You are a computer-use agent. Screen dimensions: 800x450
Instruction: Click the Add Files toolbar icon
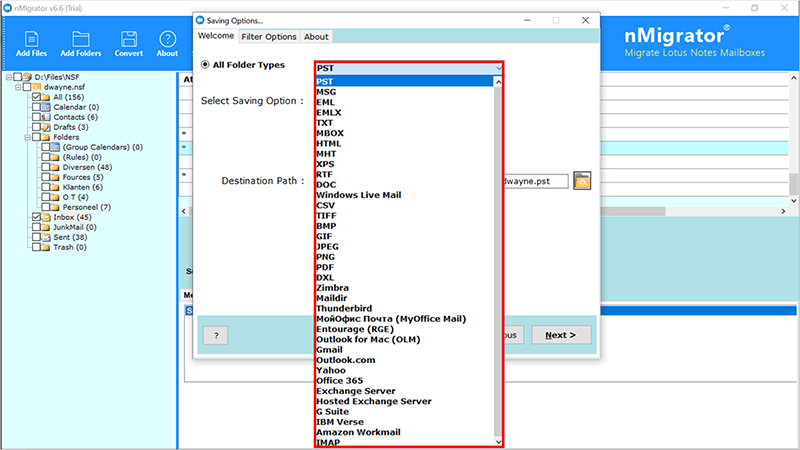[x=28, y=41]
